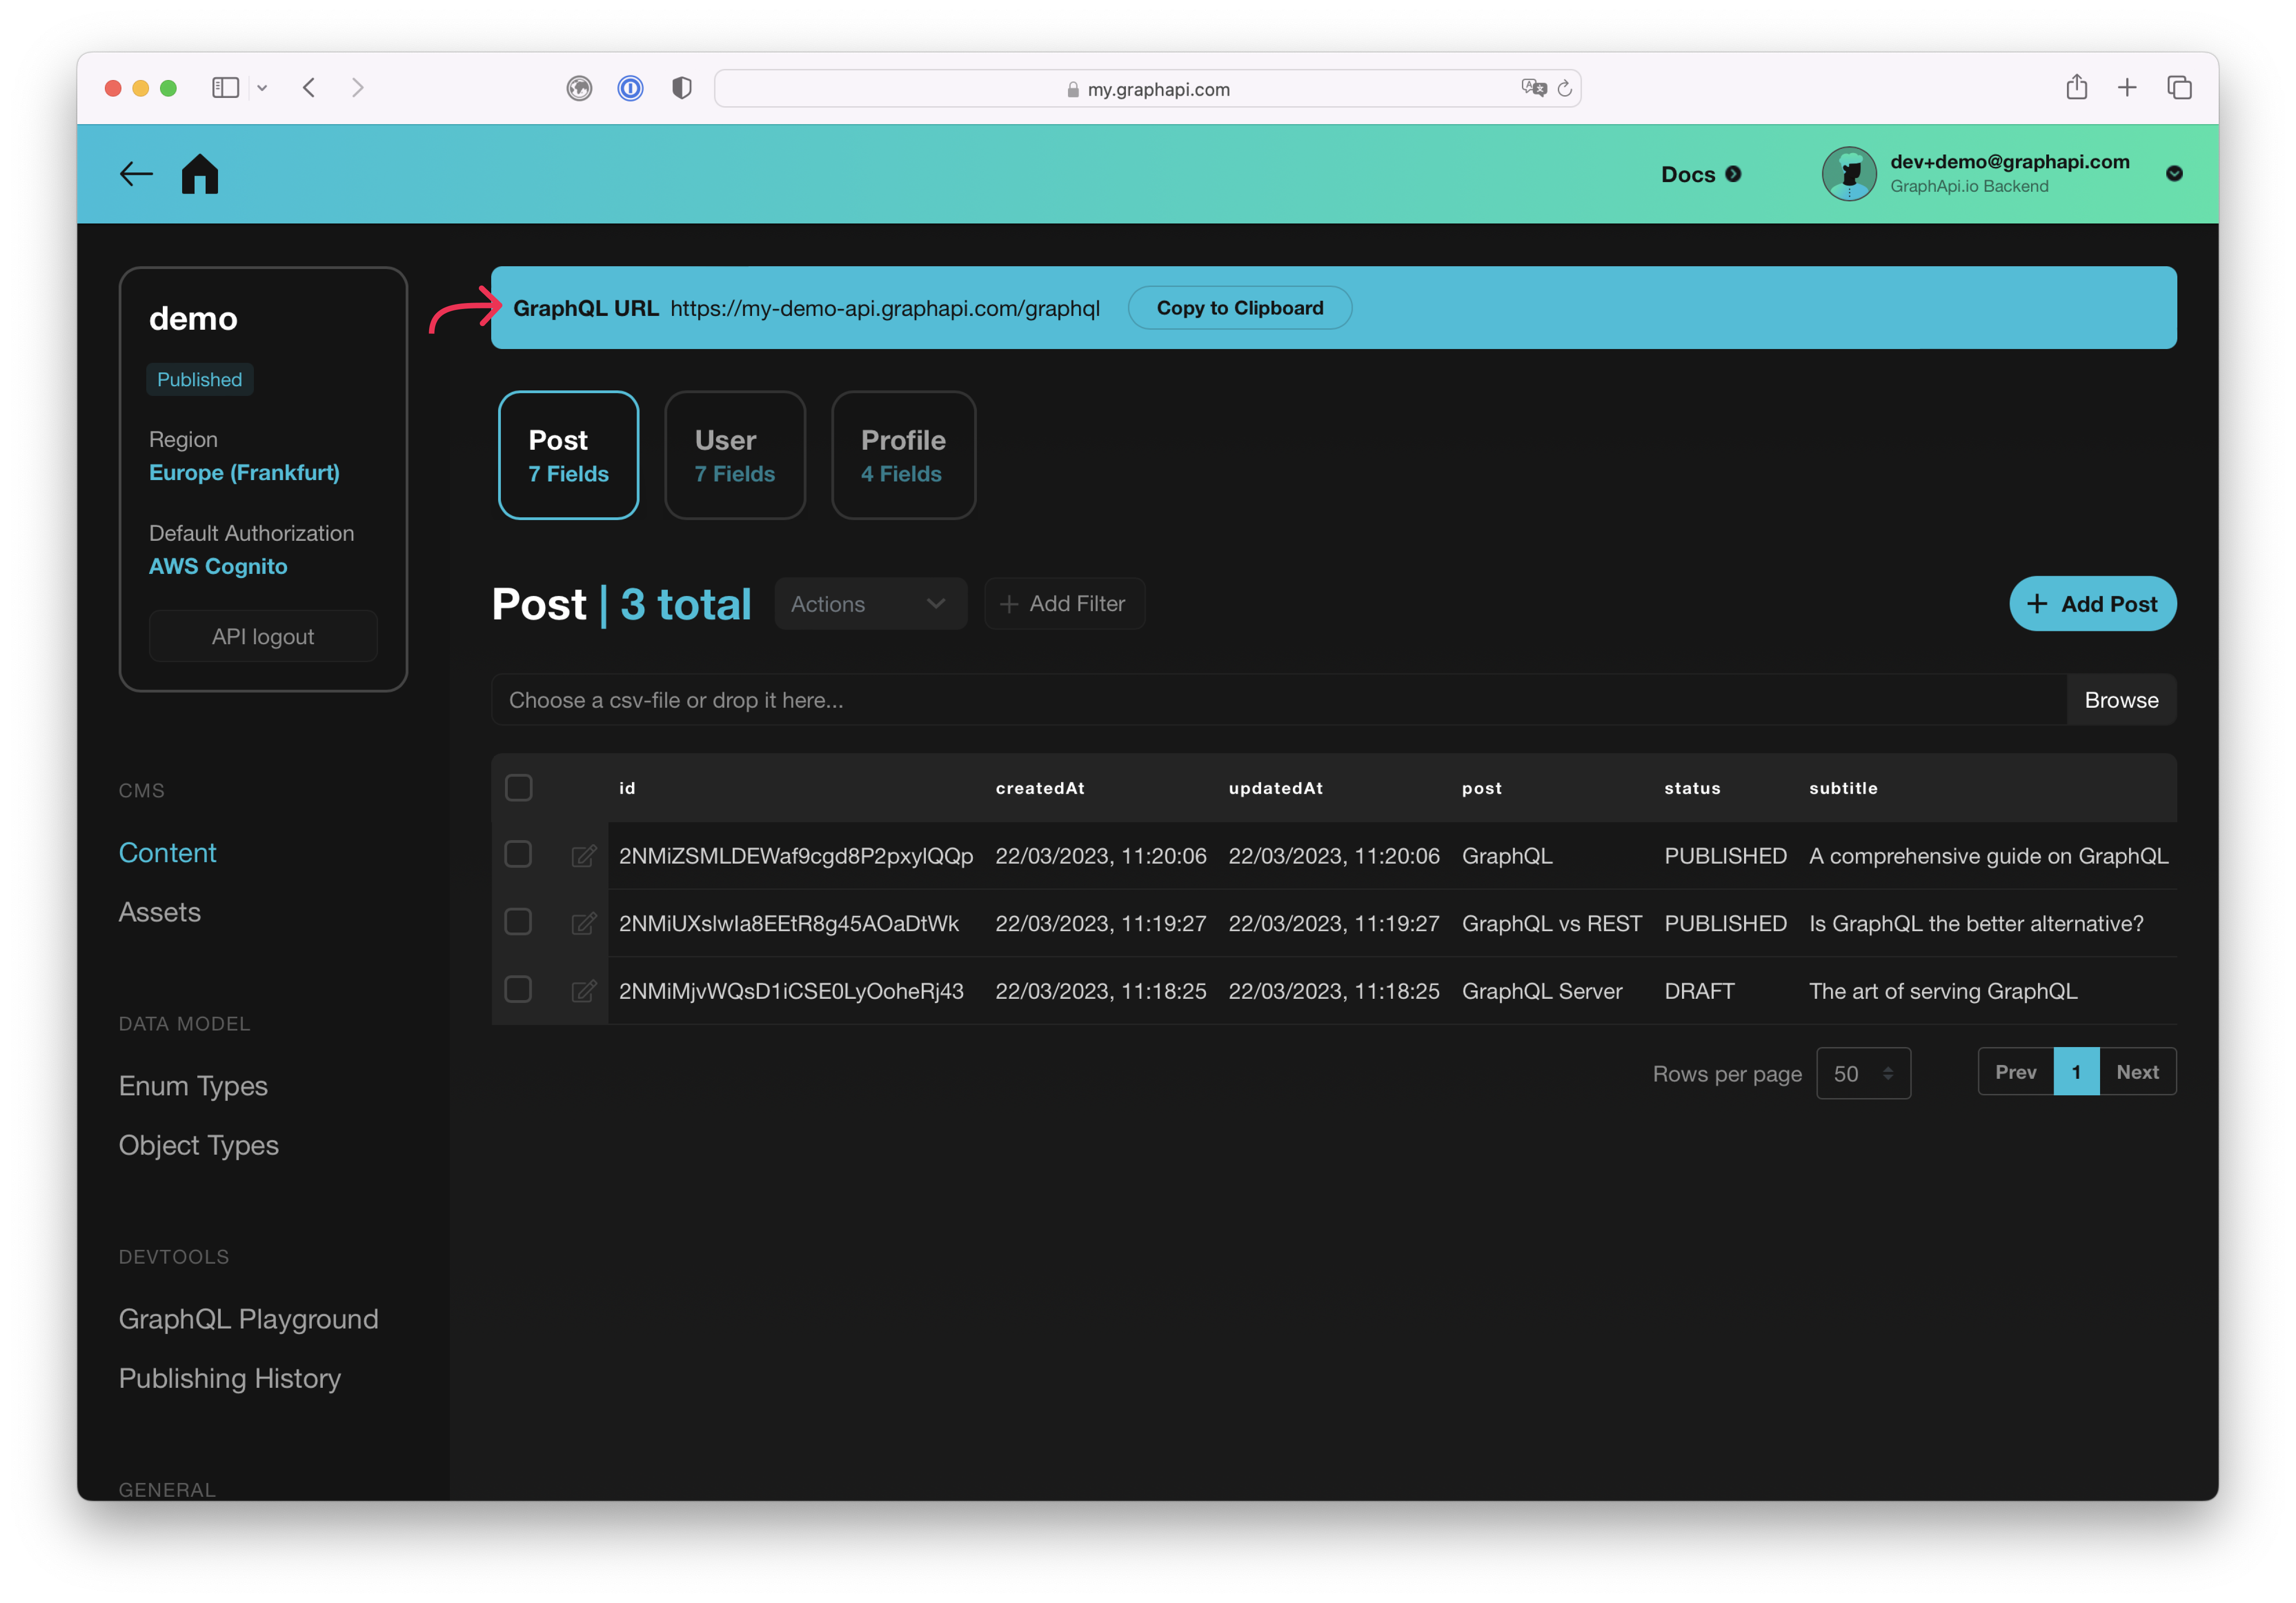Check the row for 2NMiZSMLDEWaf9cgd8P2pxylQQp
This screenshot has width=2296, height=1603.
518,855
